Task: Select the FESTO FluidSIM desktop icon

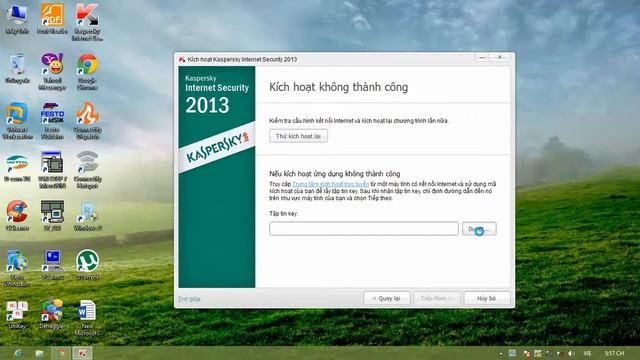Action: pyautogui.click(x=52, y=121)
